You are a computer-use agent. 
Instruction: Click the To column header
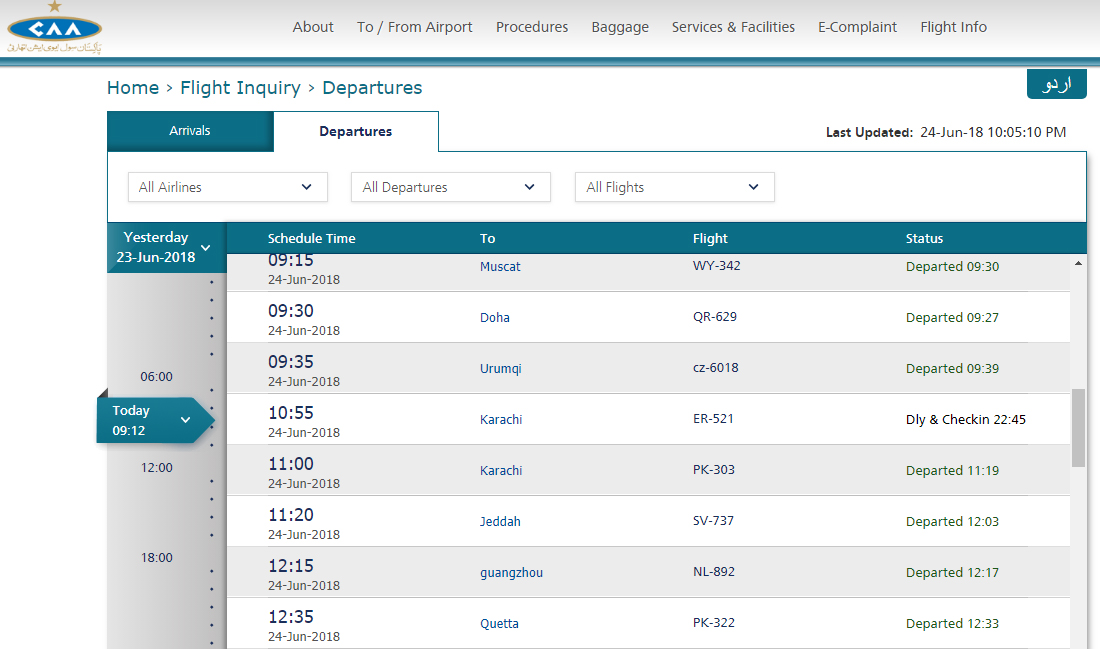488,239
